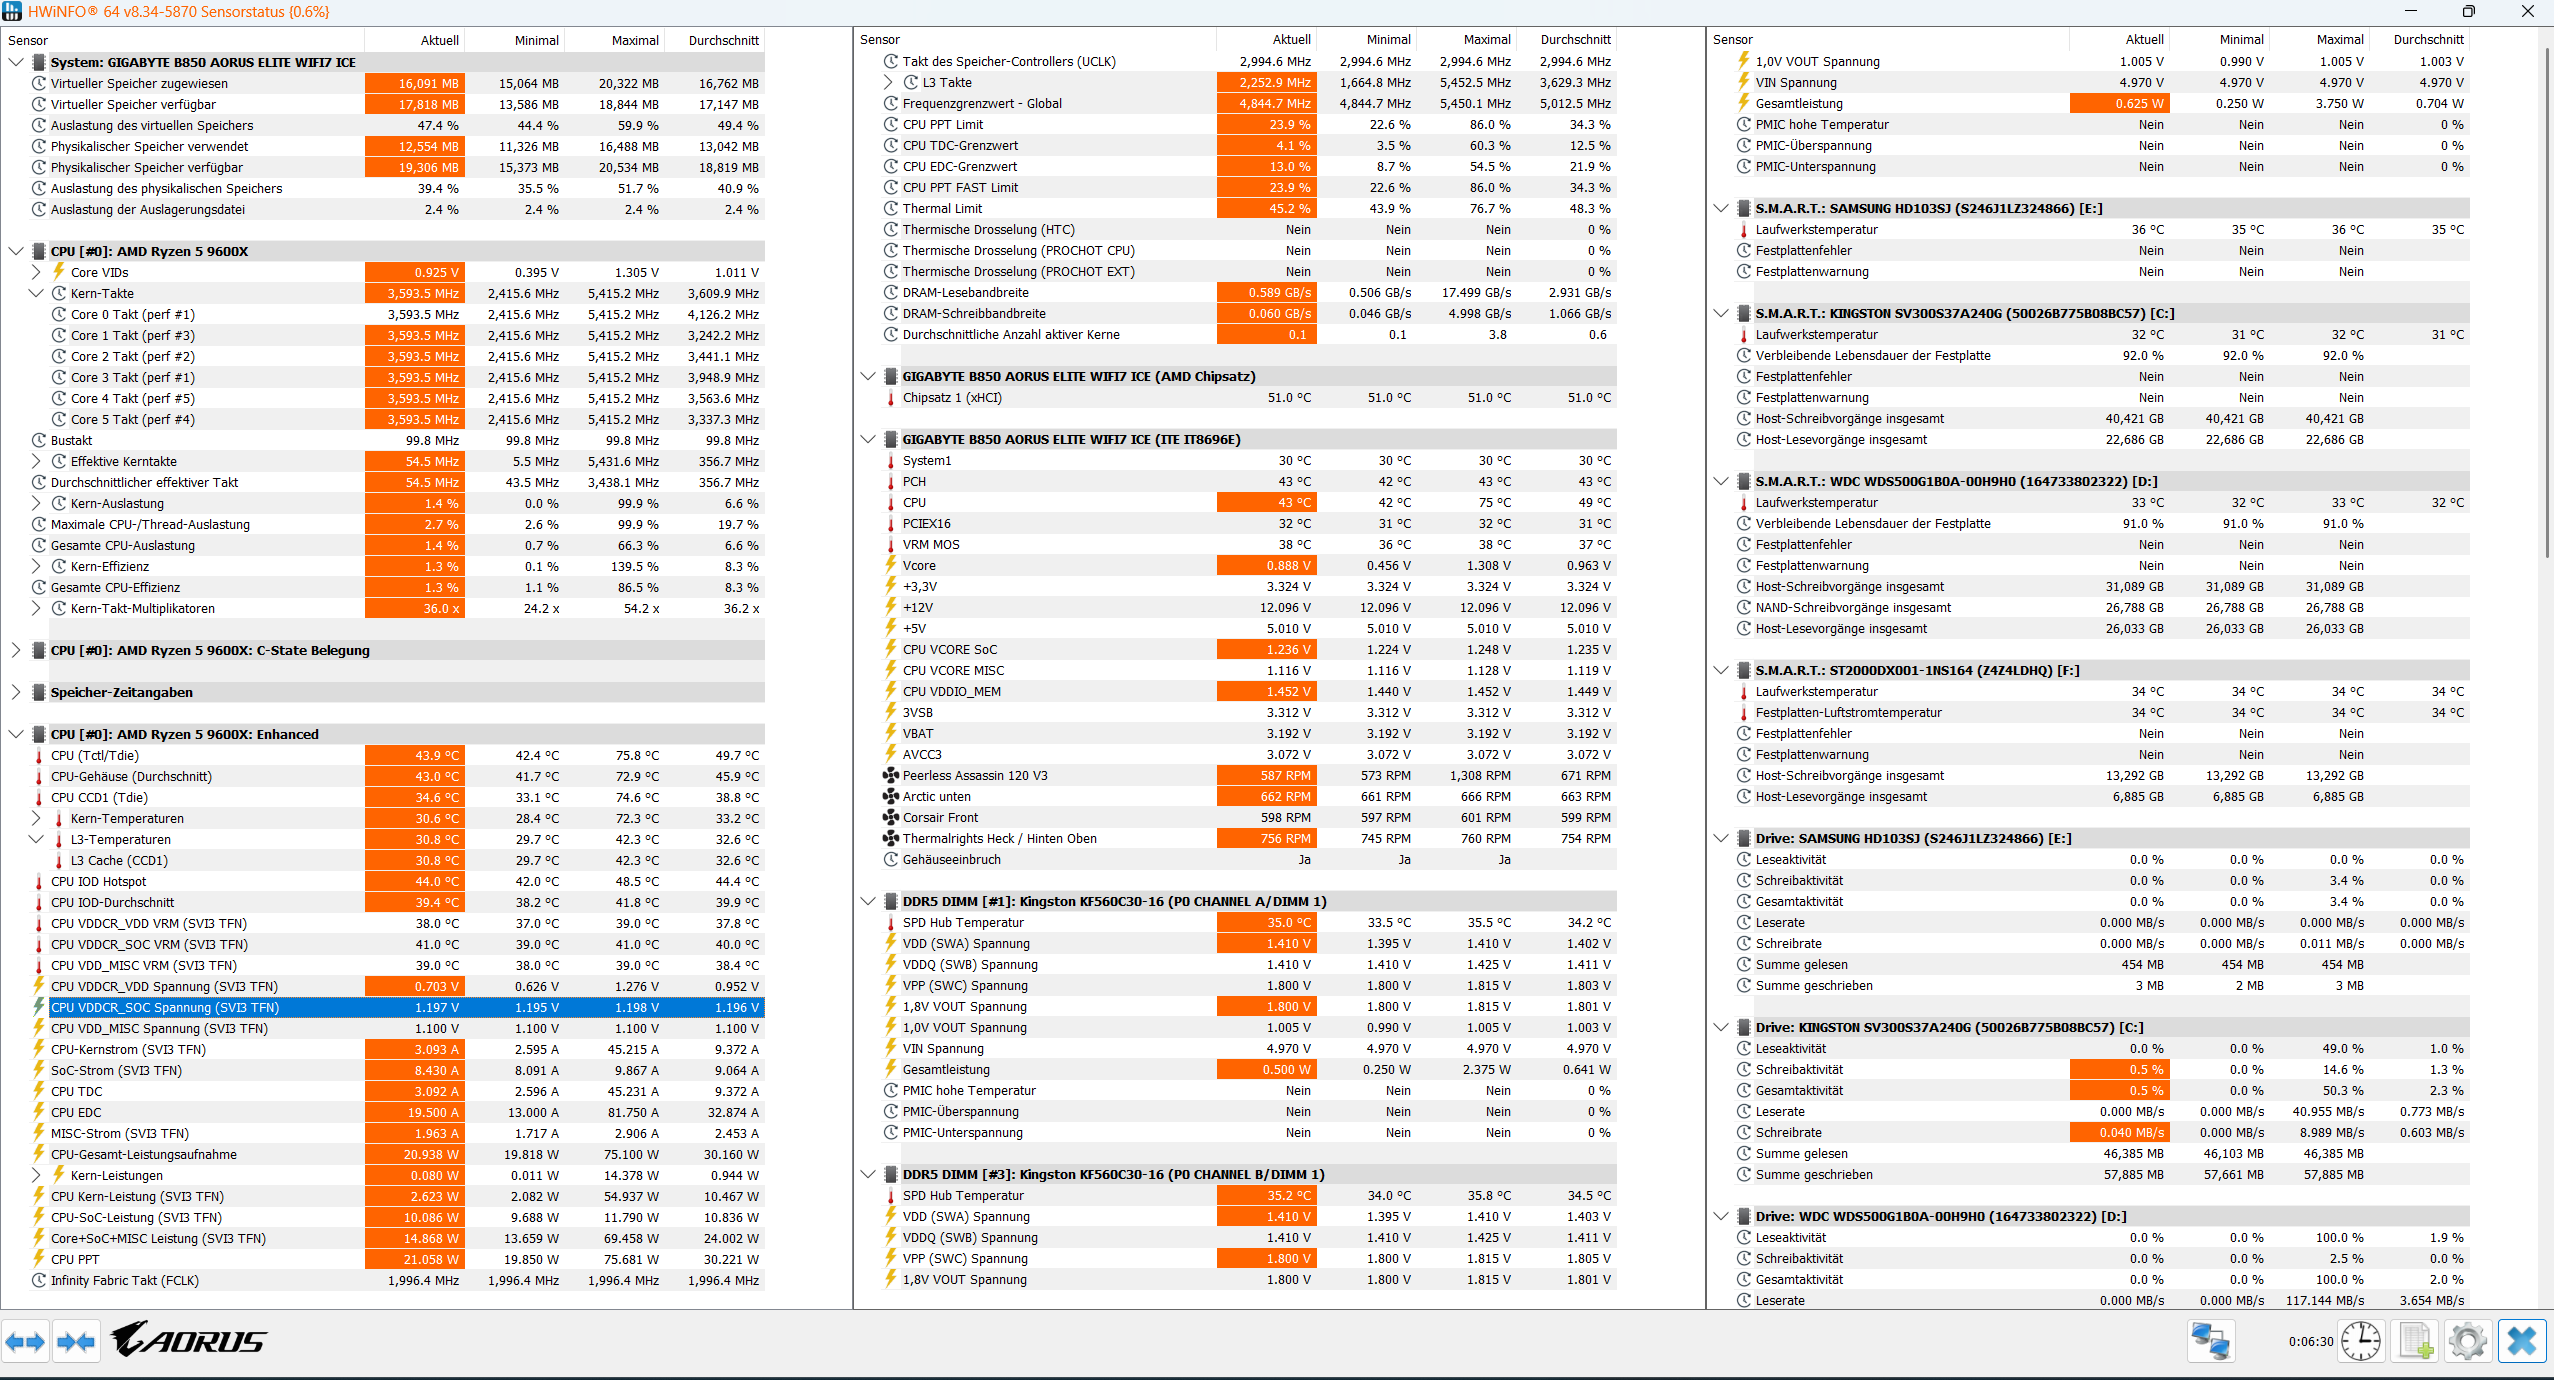Collapse the S.M.A.R.T.: SAMSUNG HD103SJ group
The height and width of the screenshot is (1380, 2554).
point(1721,209)
